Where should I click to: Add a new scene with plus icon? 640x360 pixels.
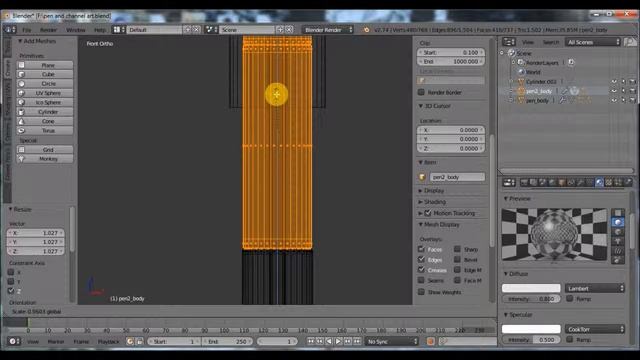(x=280, y=30)
